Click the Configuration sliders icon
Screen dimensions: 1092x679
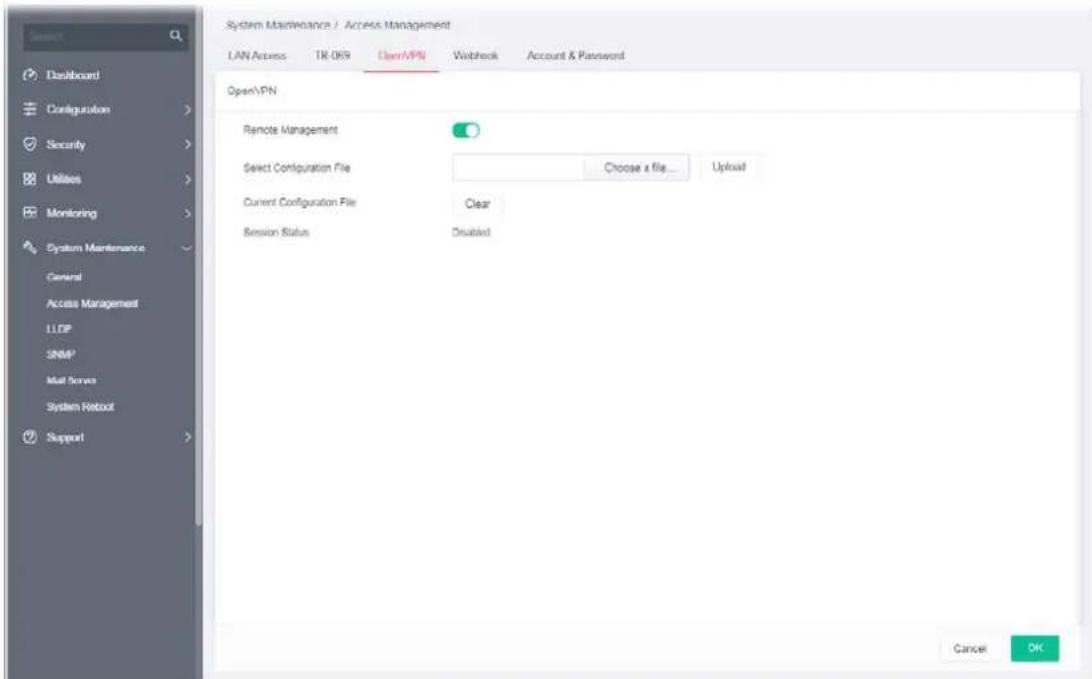click(x=30, y=109)
